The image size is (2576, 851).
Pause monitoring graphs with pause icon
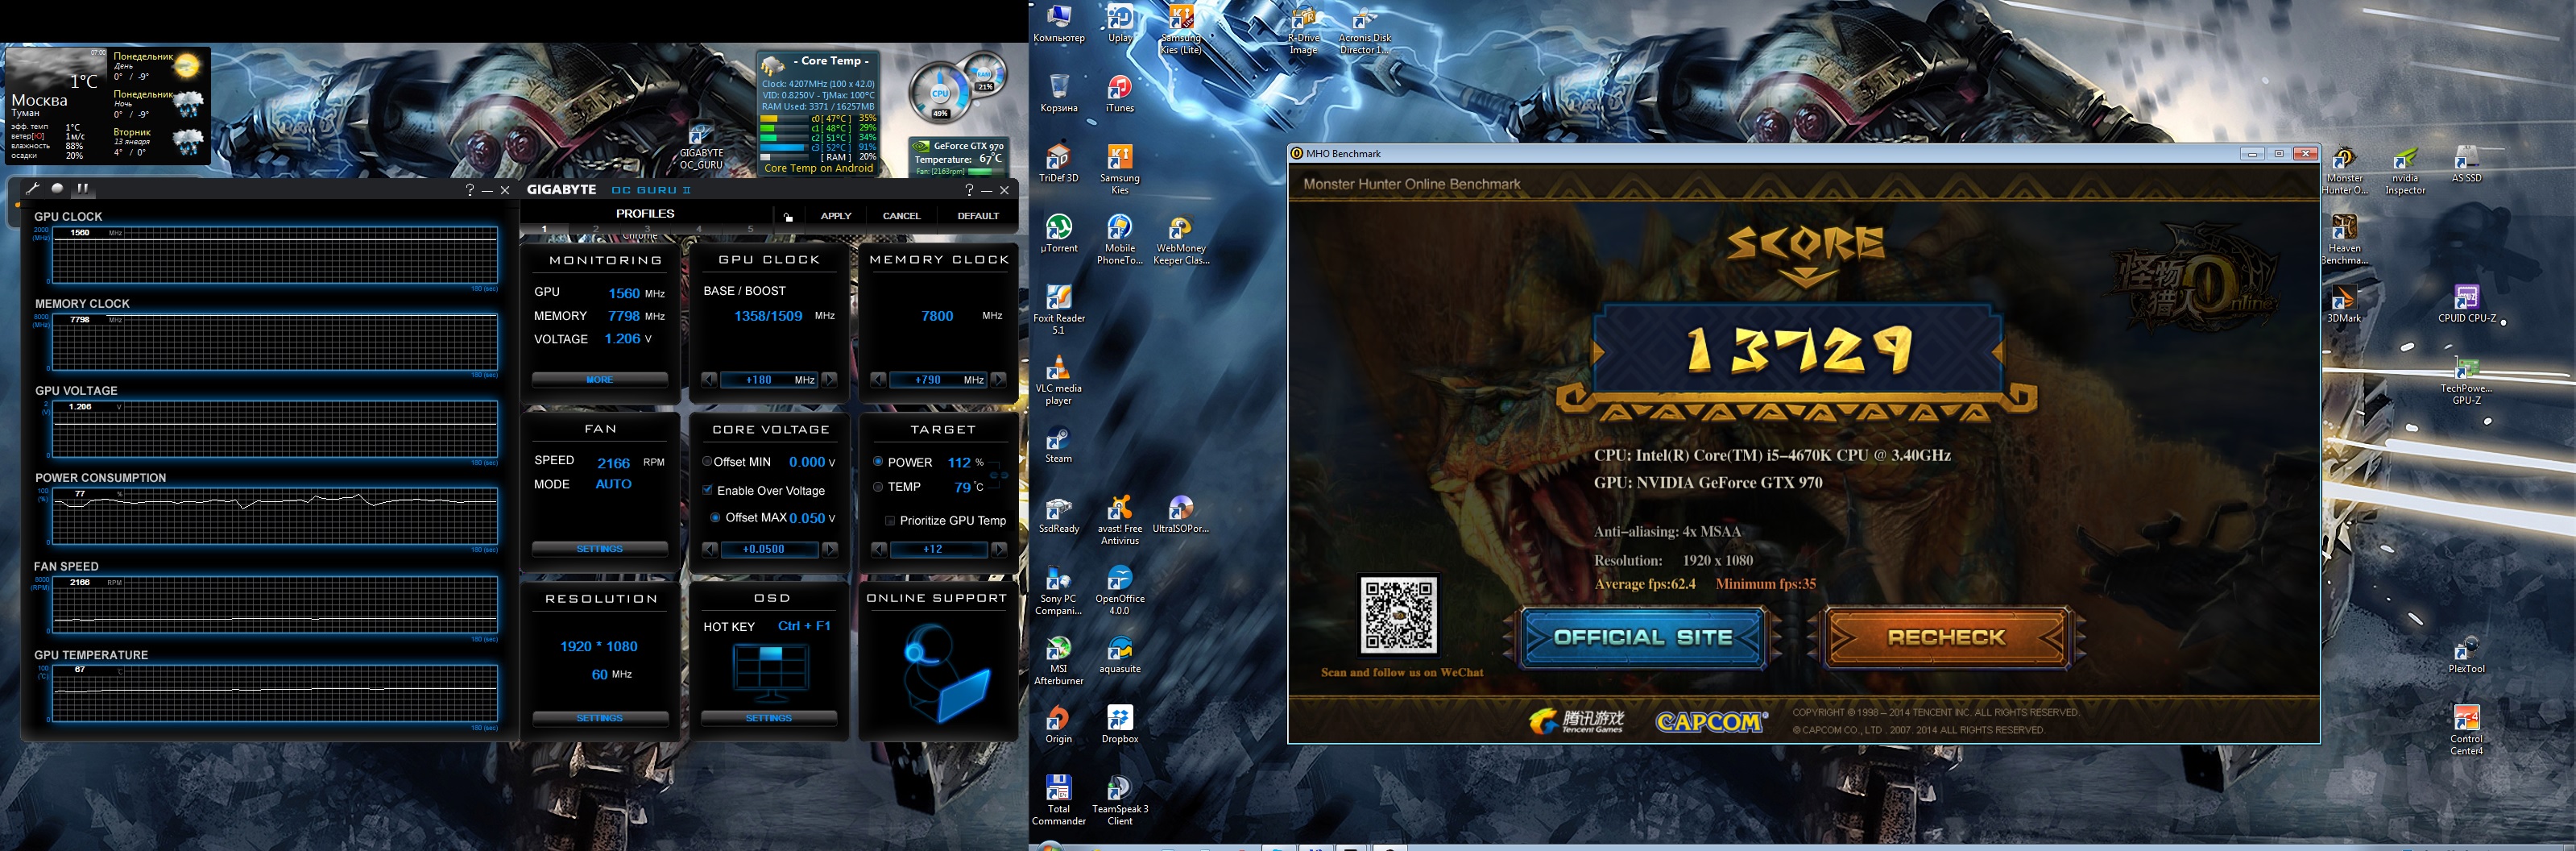tap(83, 188)
